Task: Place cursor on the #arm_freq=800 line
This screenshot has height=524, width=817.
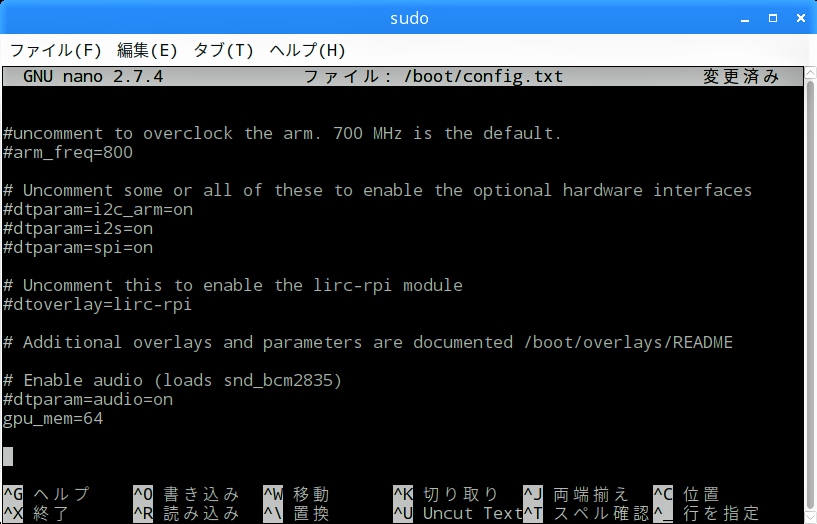Action: click(x=68, y=153)
